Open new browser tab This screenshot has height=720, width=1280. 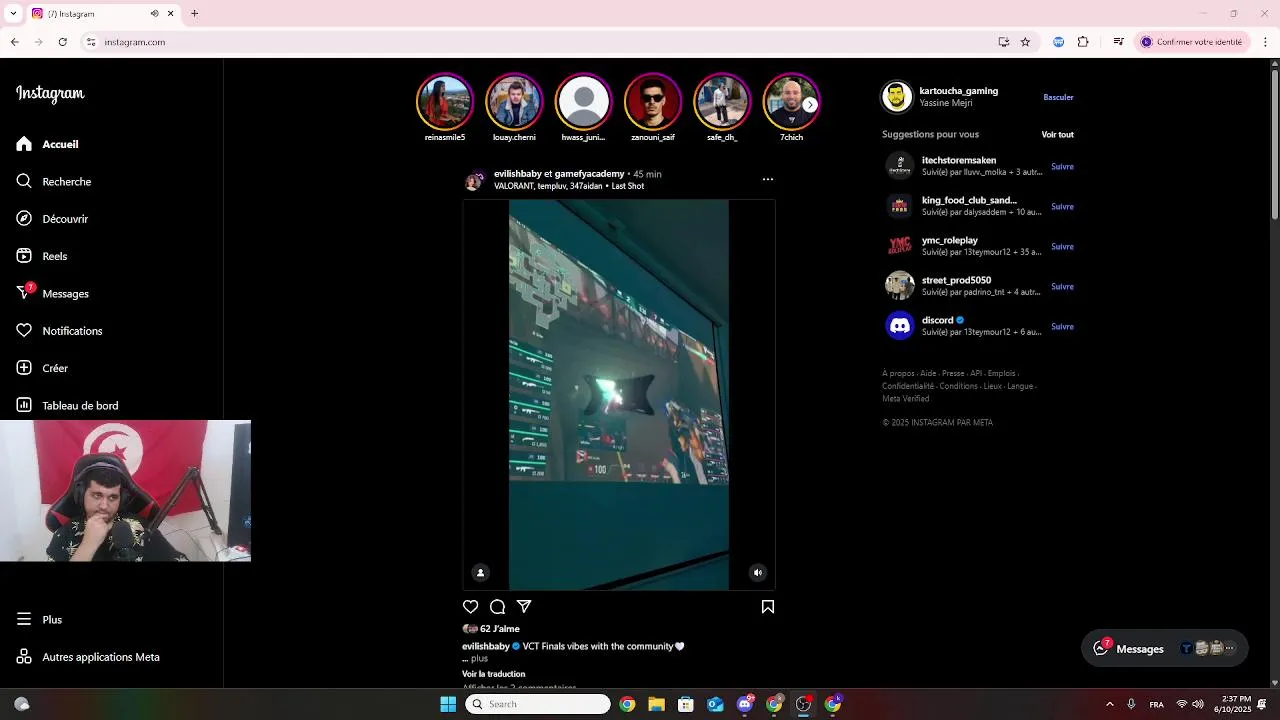click(x=195, y=13)
